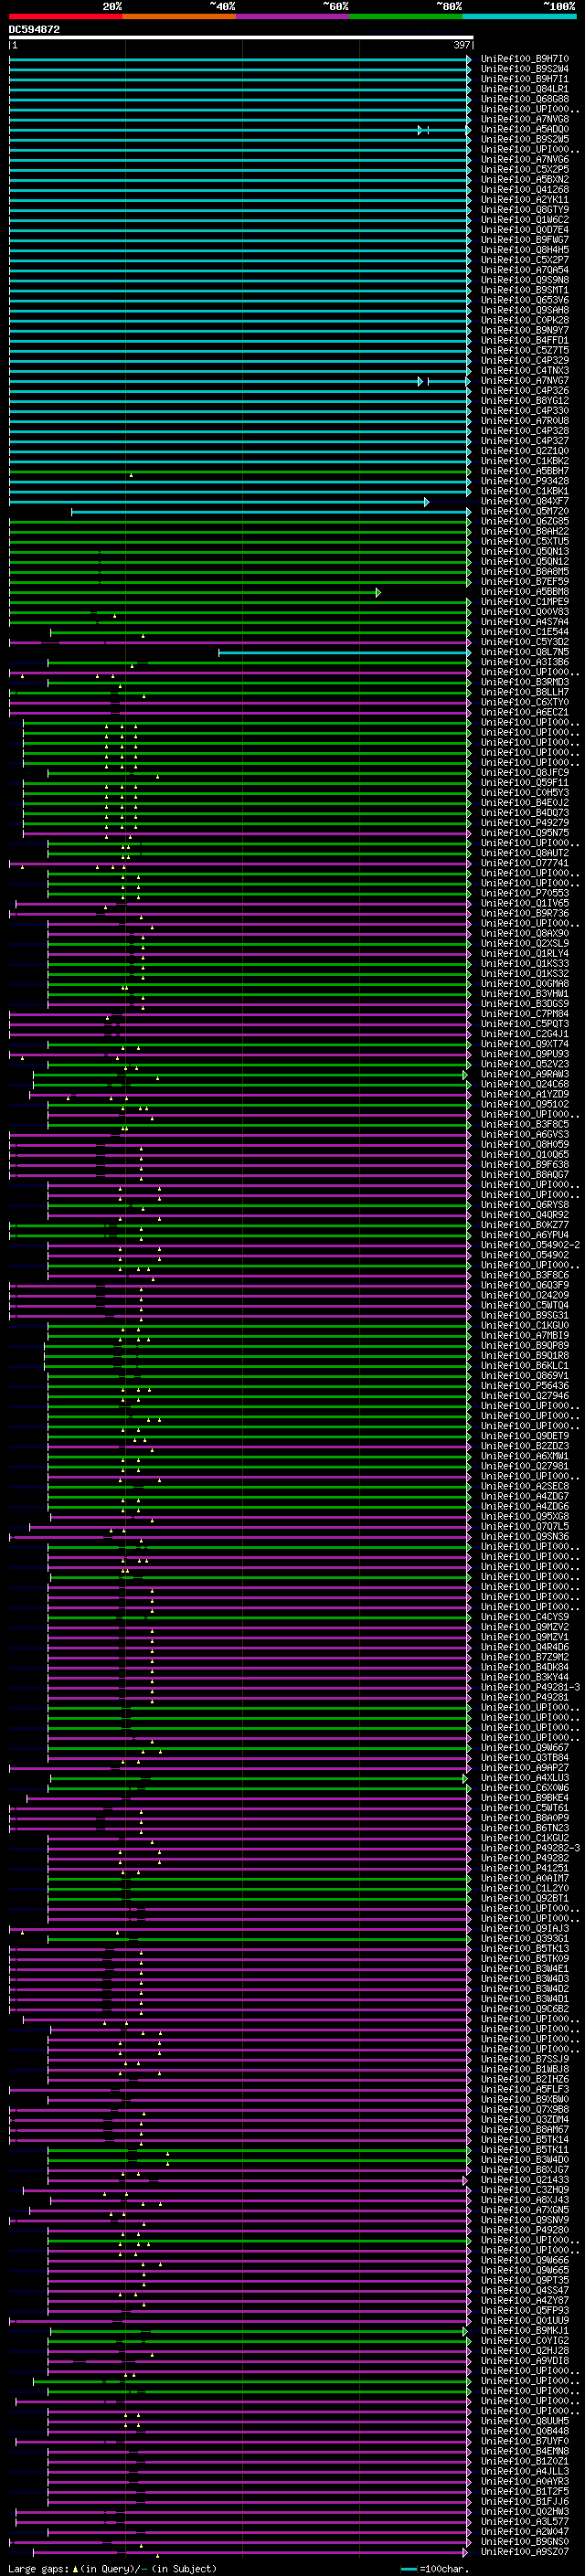Select text UniRef100_Q2HJ28
585x2576 pixels.
coord(524,2349)
